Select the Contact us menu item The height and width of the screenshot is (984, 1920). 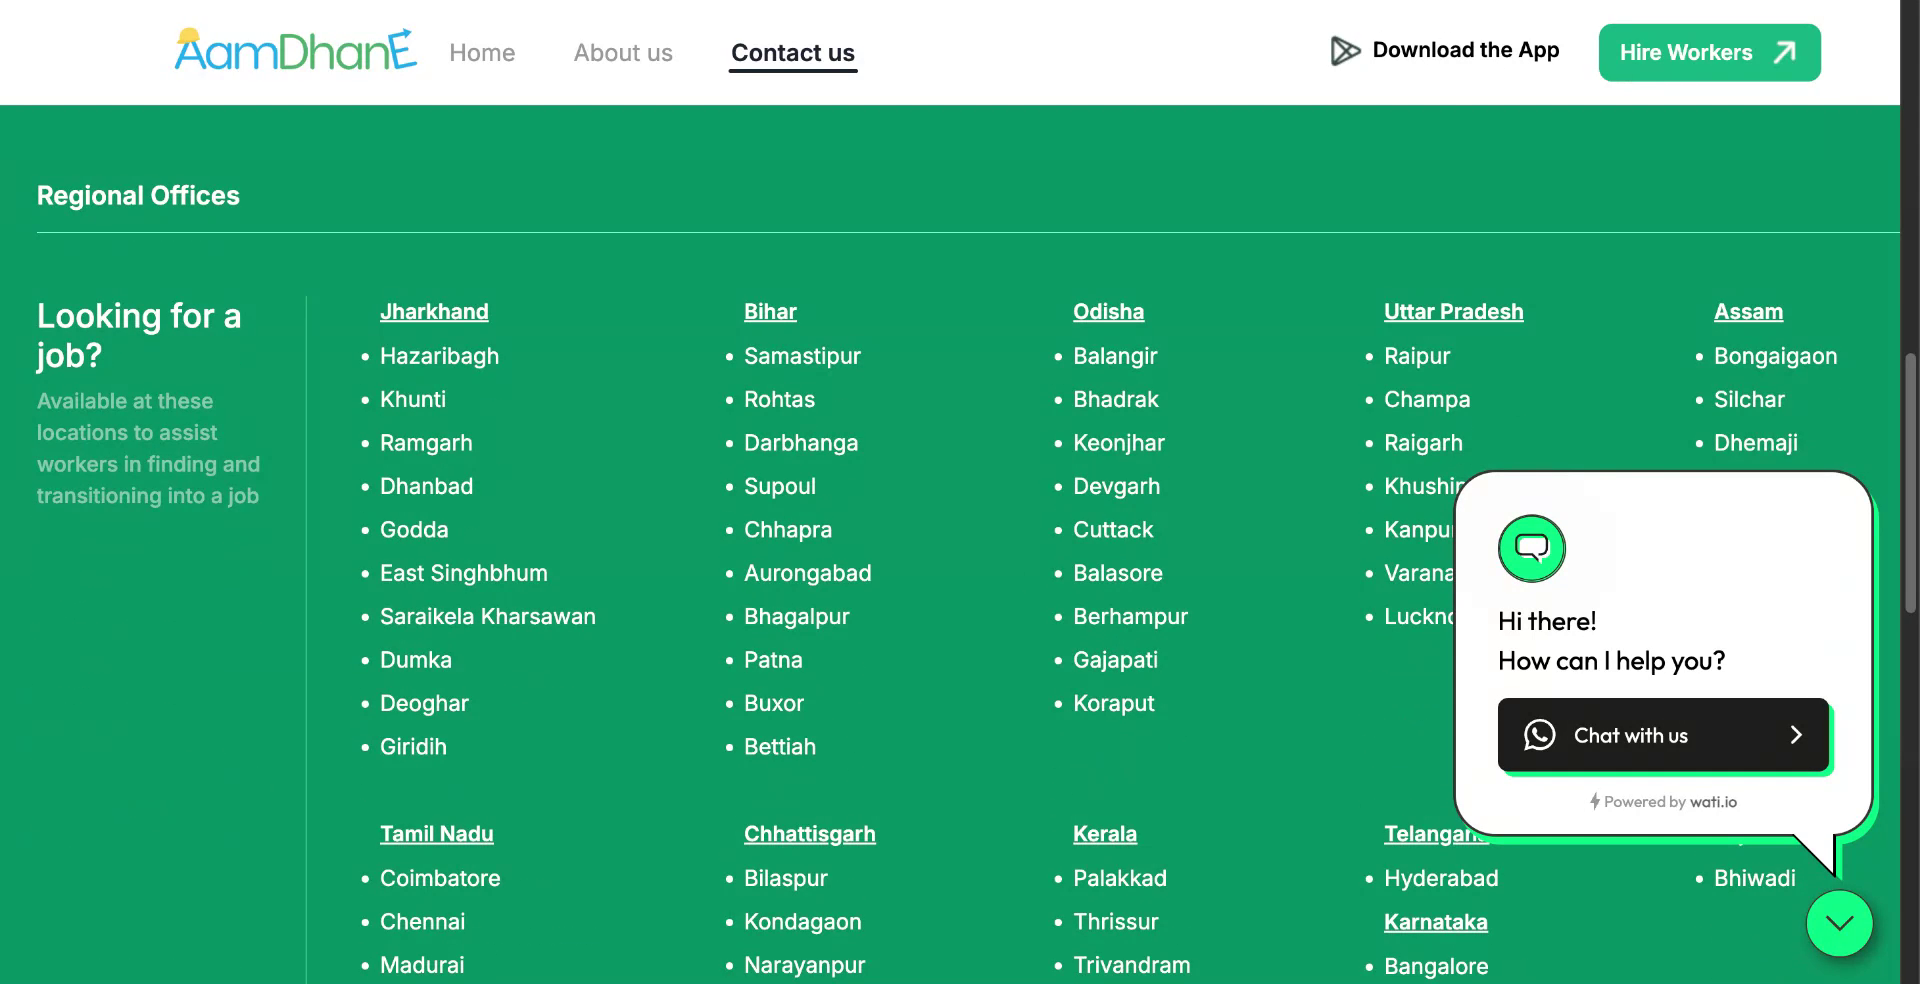point(792,52)
